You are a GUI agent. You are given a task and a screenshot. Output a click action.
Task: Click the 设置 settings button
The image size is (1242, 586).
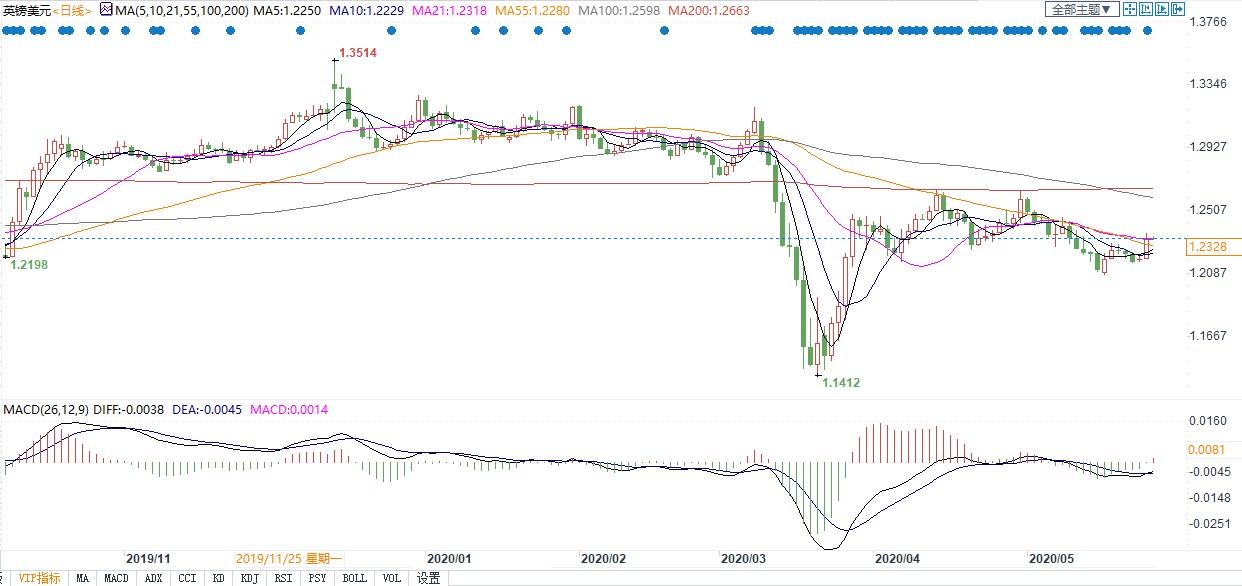[428, 578]
